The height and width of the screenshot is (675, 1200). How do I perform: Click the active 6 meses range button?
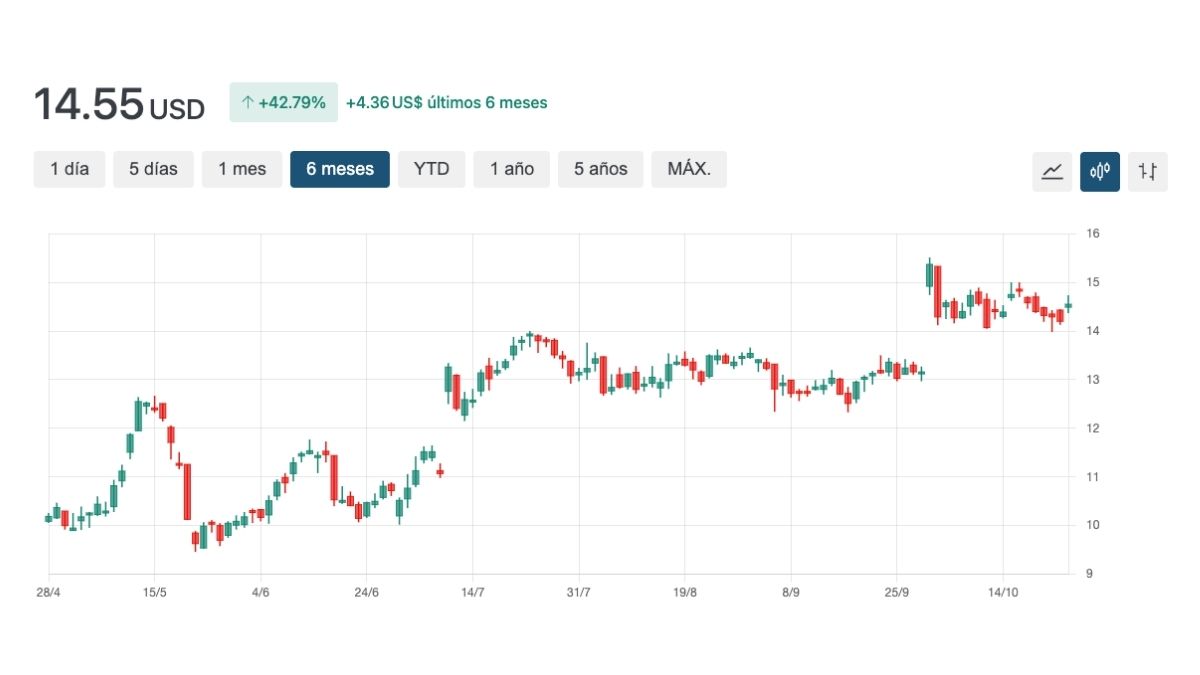tap(340, 169)
